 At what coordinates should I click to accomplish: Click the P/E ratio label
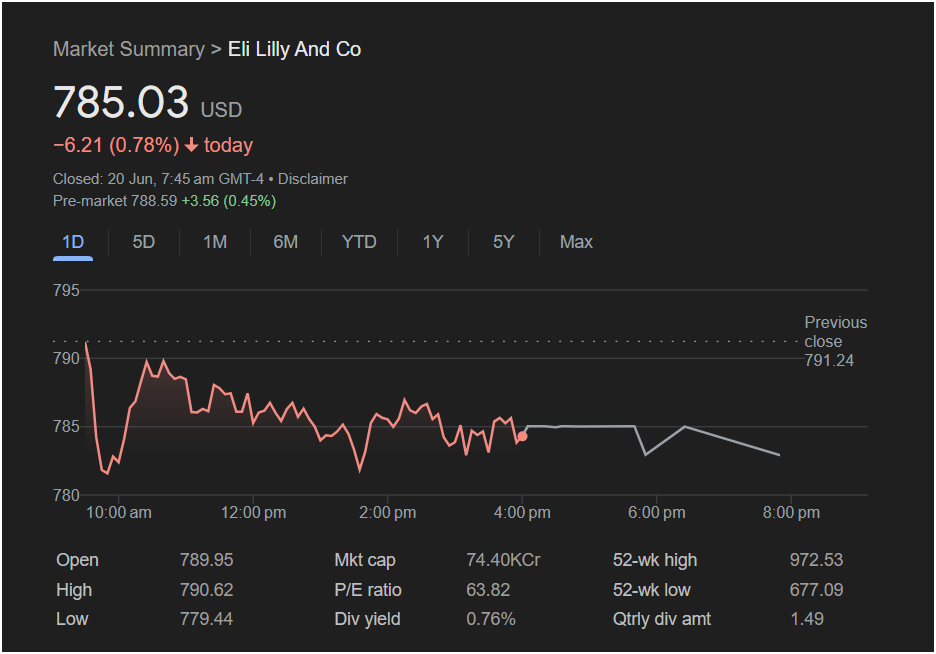pos(368,590)
